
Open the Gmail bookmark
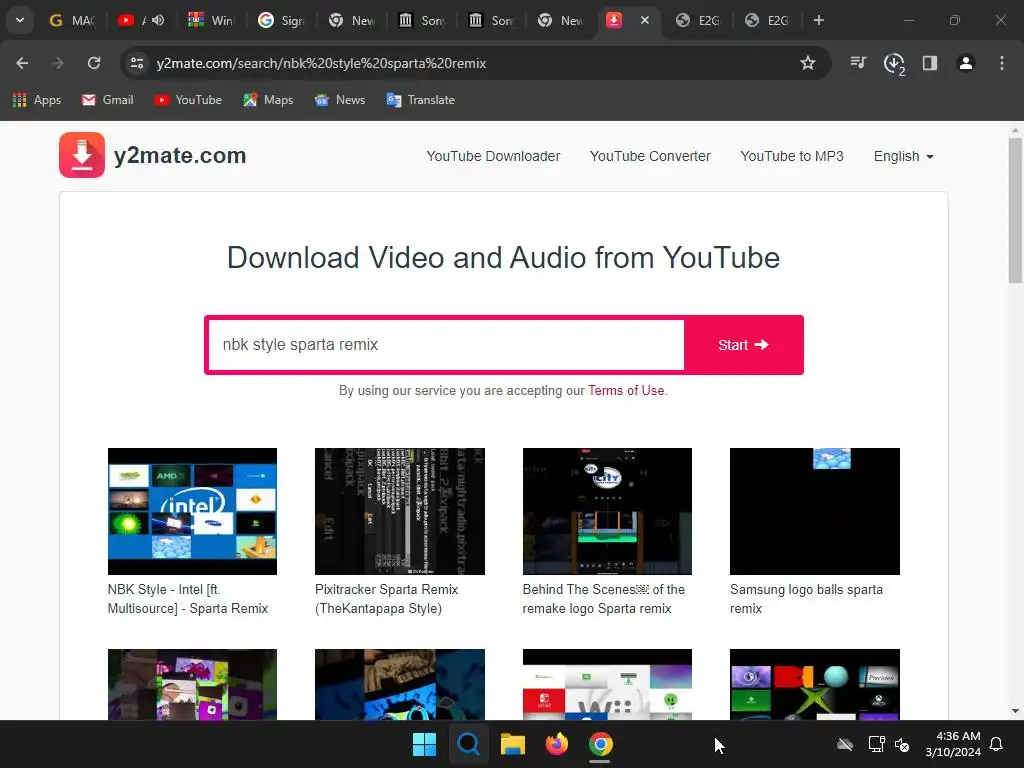(108, 100)
